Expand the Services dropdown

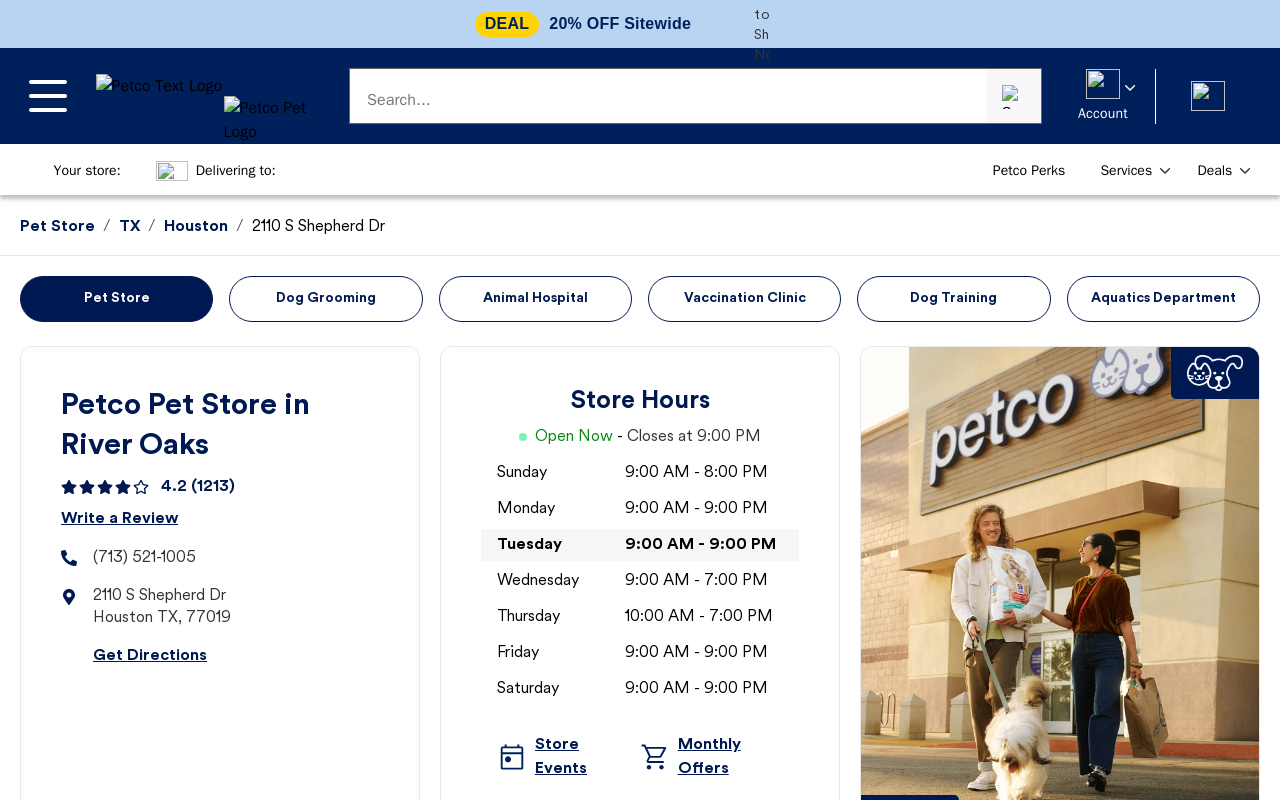click(1135, 171)
